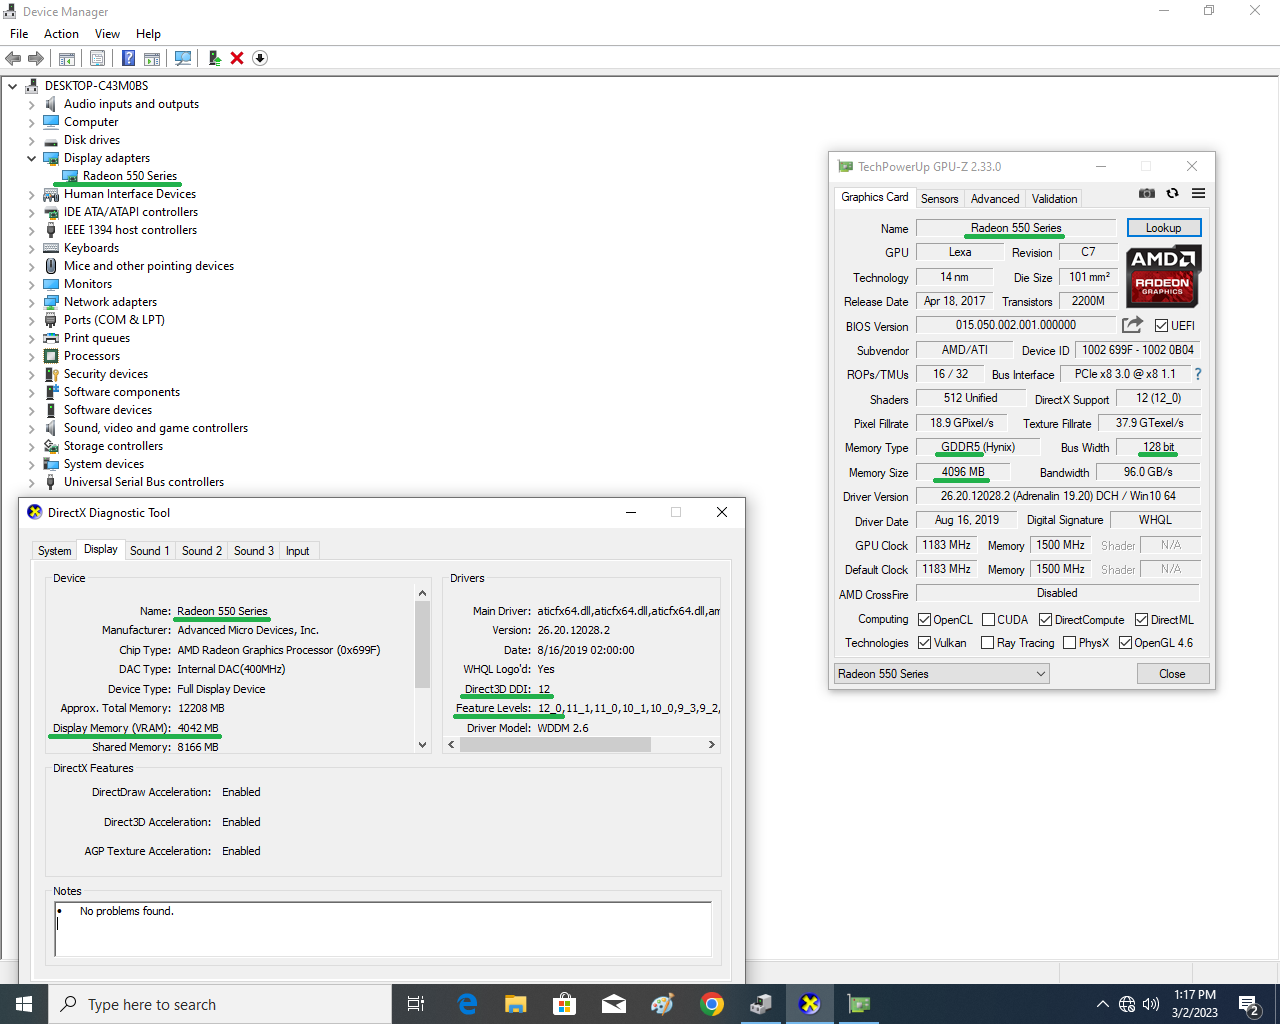
Task: Open Google Chrome from the taskbar
Action: [x=712, y=1004]
